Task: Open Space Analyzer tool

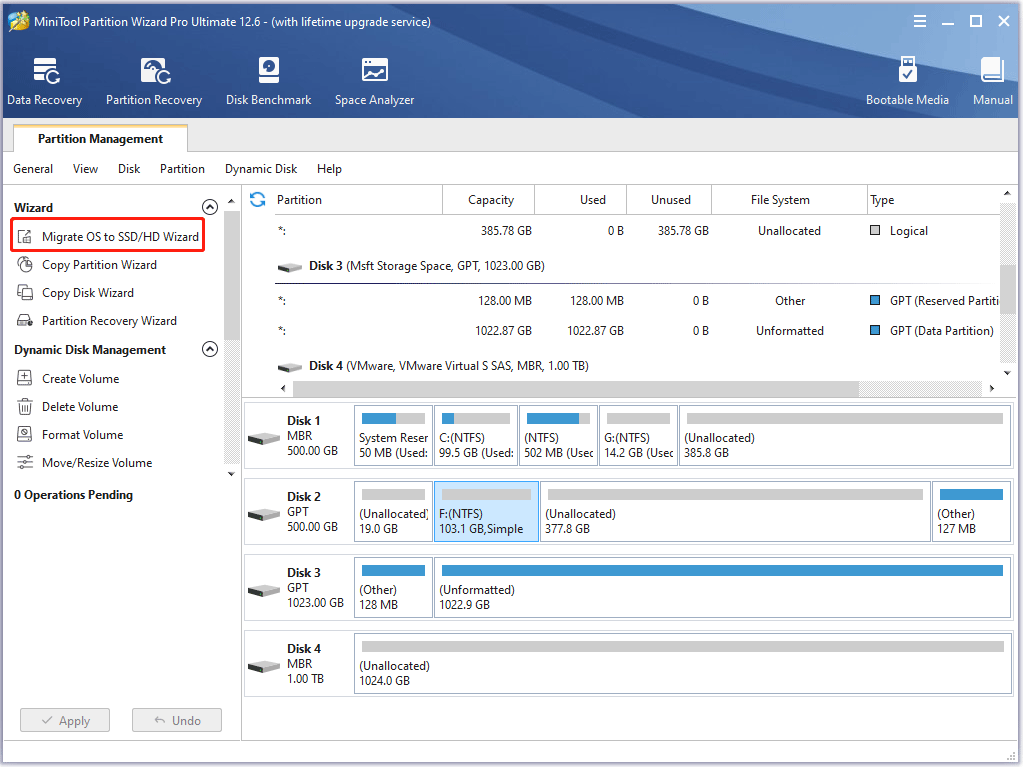Action: click(374, 81)
